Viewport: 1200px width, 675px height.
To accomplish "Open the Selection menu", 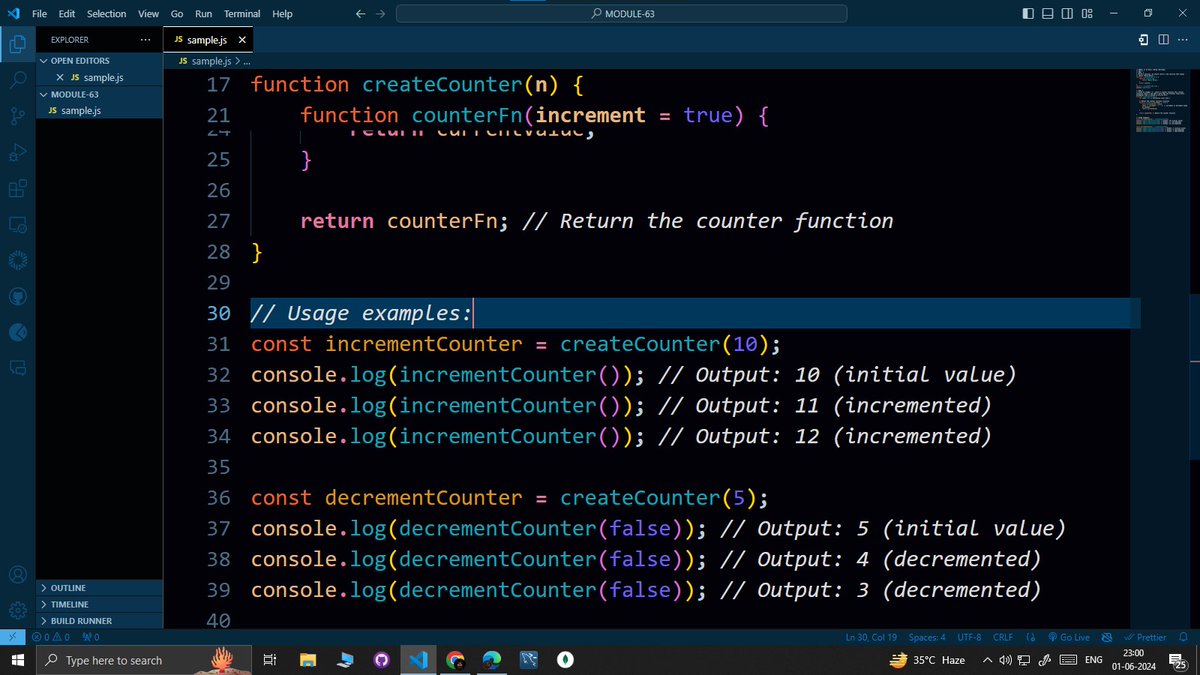I will click(x=106, y=14).
